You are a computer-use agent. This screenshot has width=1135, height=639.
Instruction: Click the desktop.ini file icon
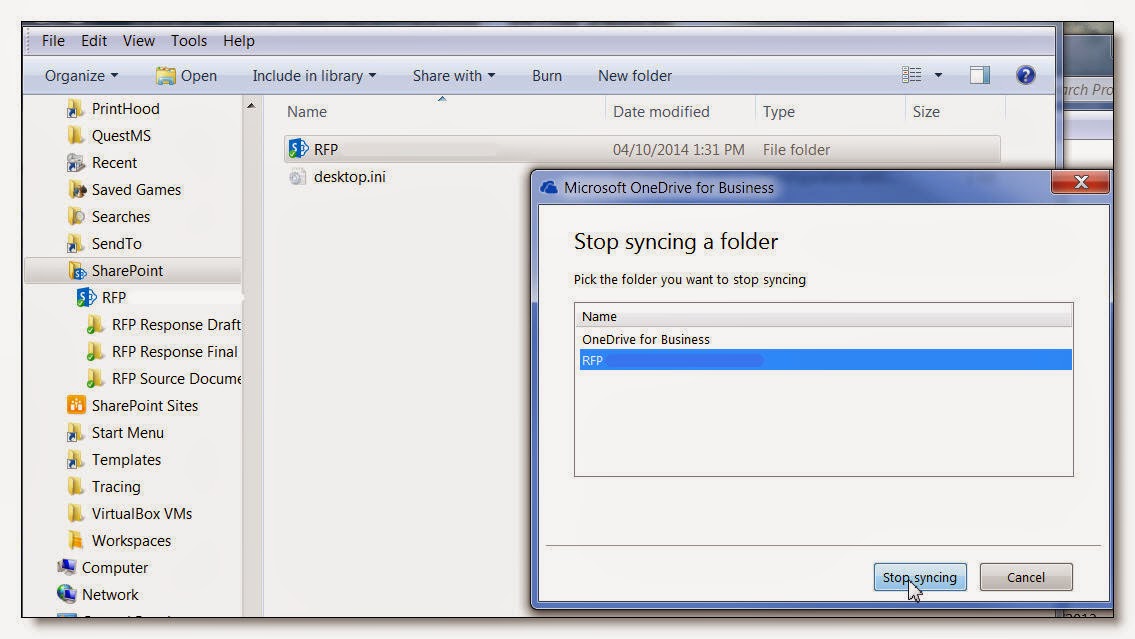298,177
